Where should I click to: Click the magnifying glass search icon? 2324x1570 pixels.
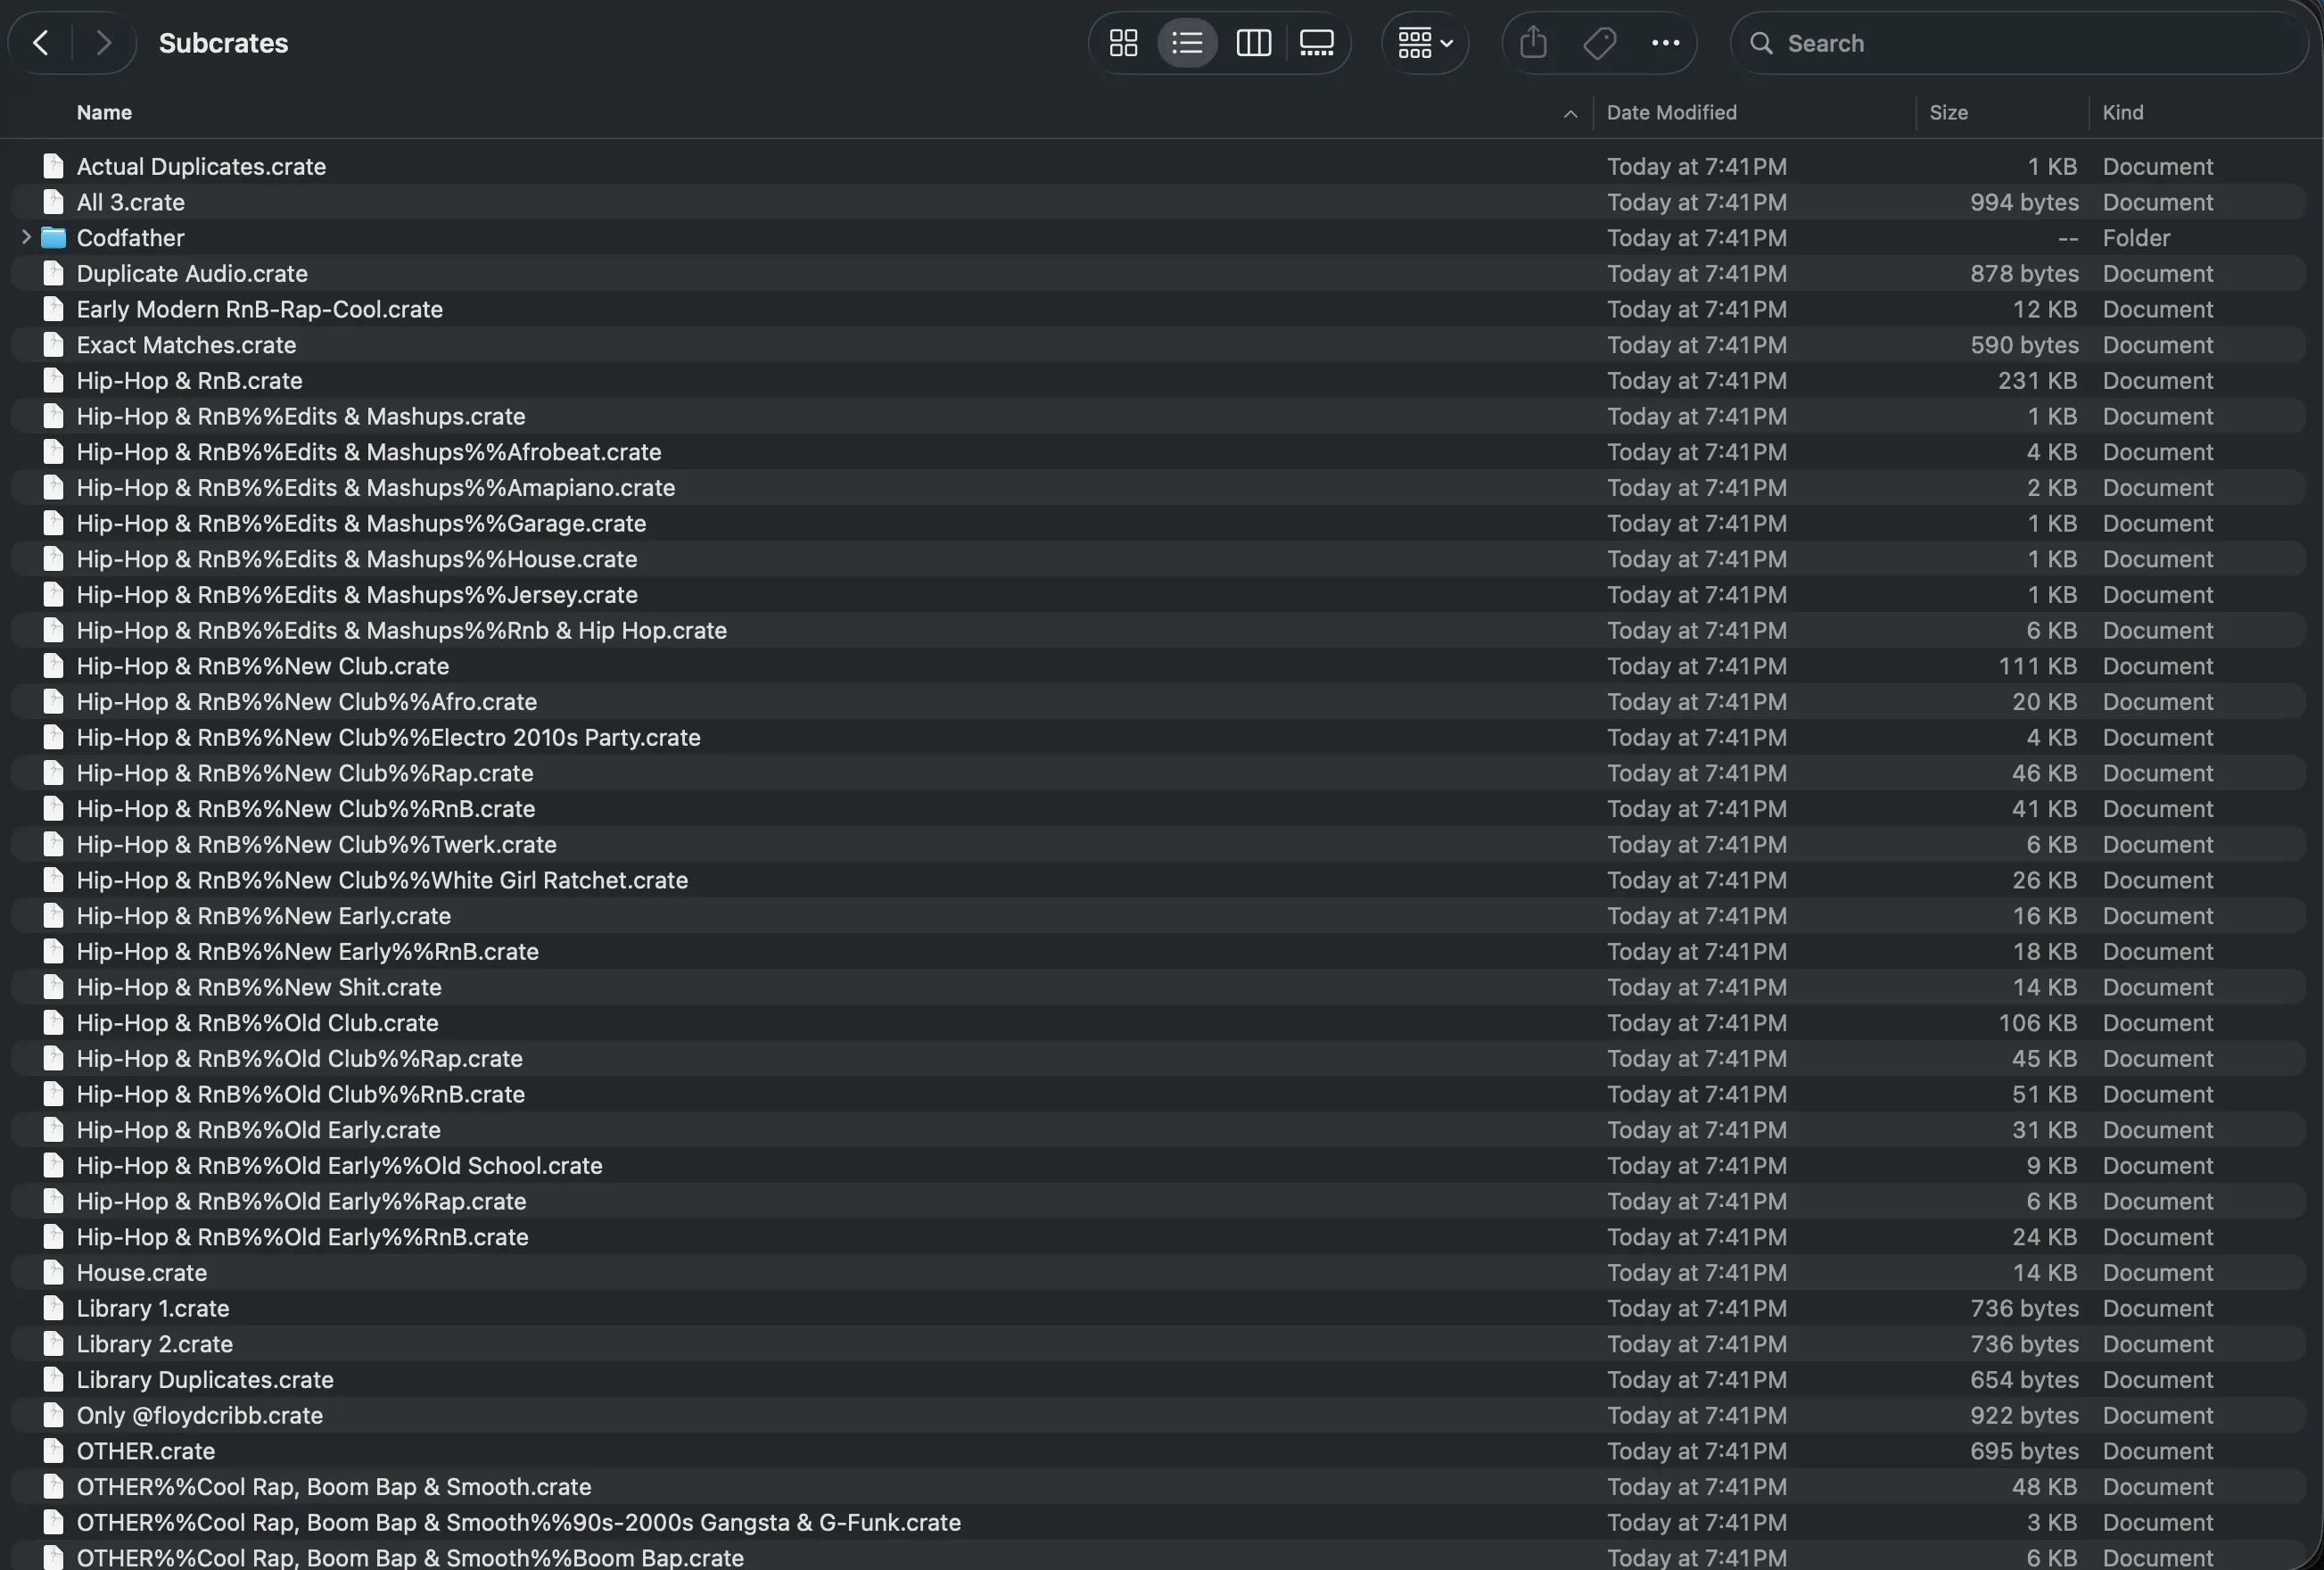click(x=1761, y=43)
